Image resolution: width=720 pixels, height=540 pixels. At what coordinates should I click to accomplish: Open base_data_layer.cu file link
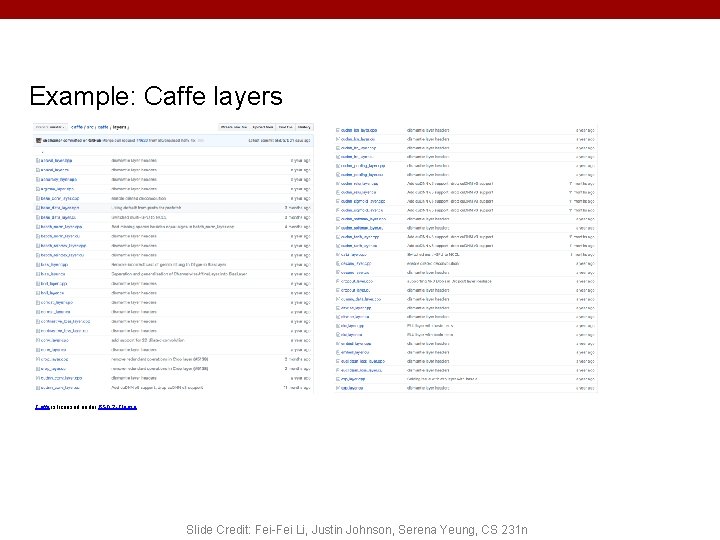tap(58, 218)
